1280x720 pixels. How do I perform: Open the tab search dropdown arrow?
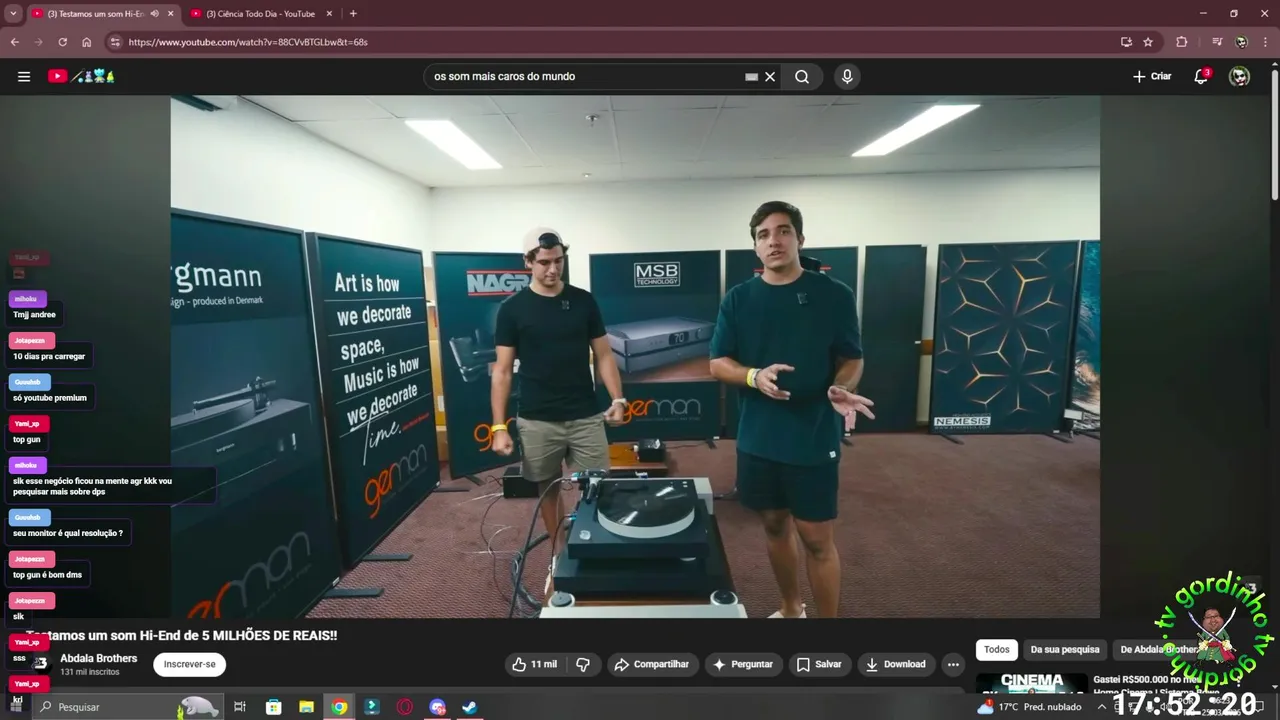(x=13, y=14)
